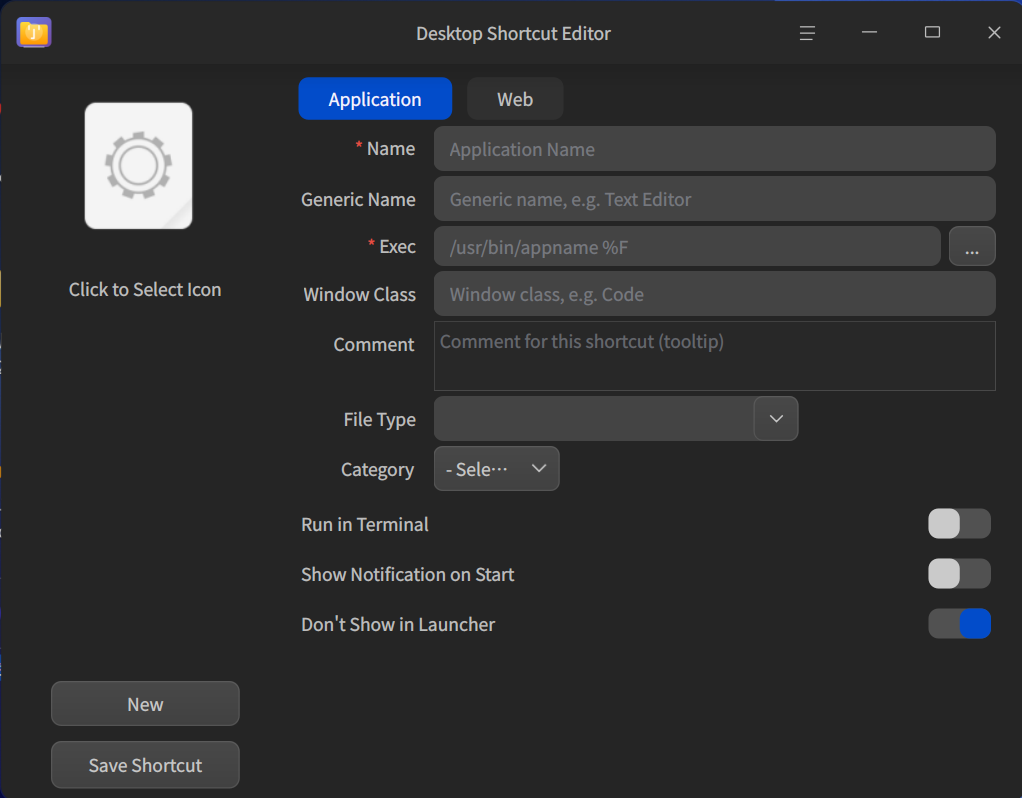Click the Save Shortcut button

[145, 765]
